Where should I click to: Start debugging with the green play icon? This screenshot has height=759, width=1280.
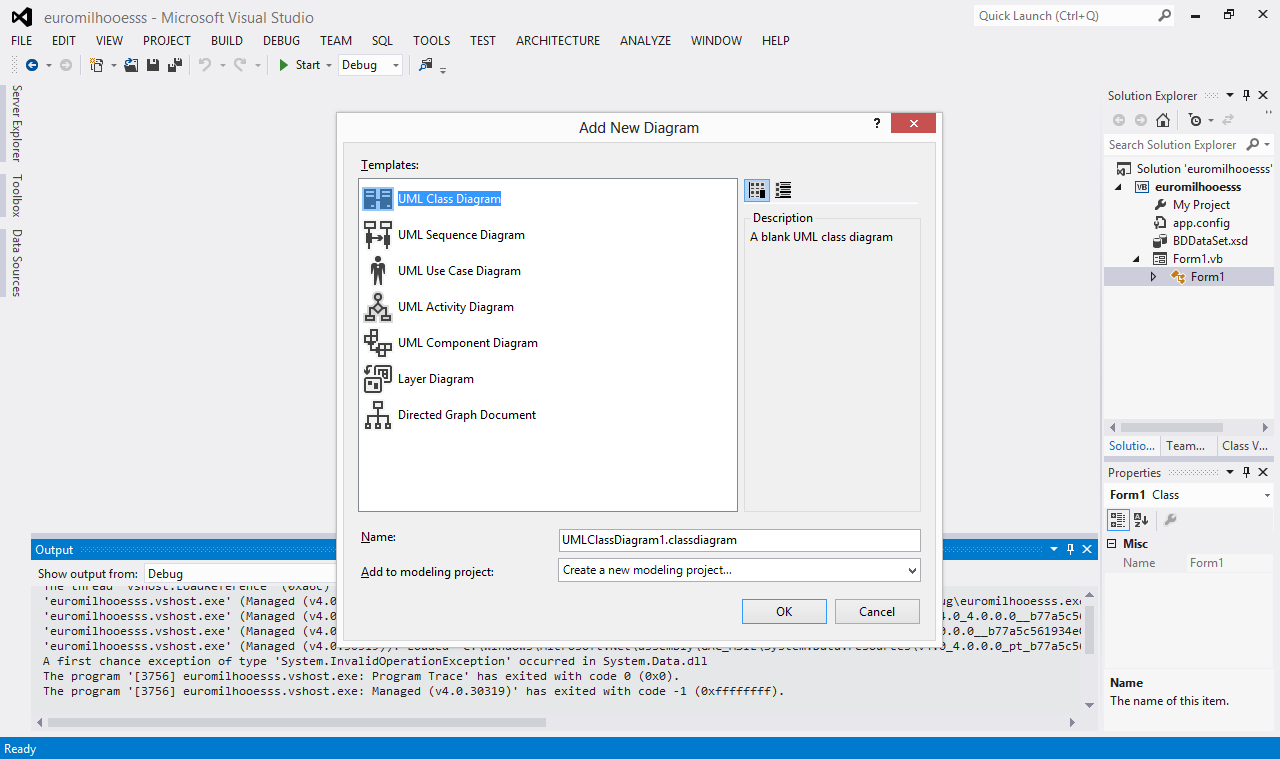click(284, 65)
